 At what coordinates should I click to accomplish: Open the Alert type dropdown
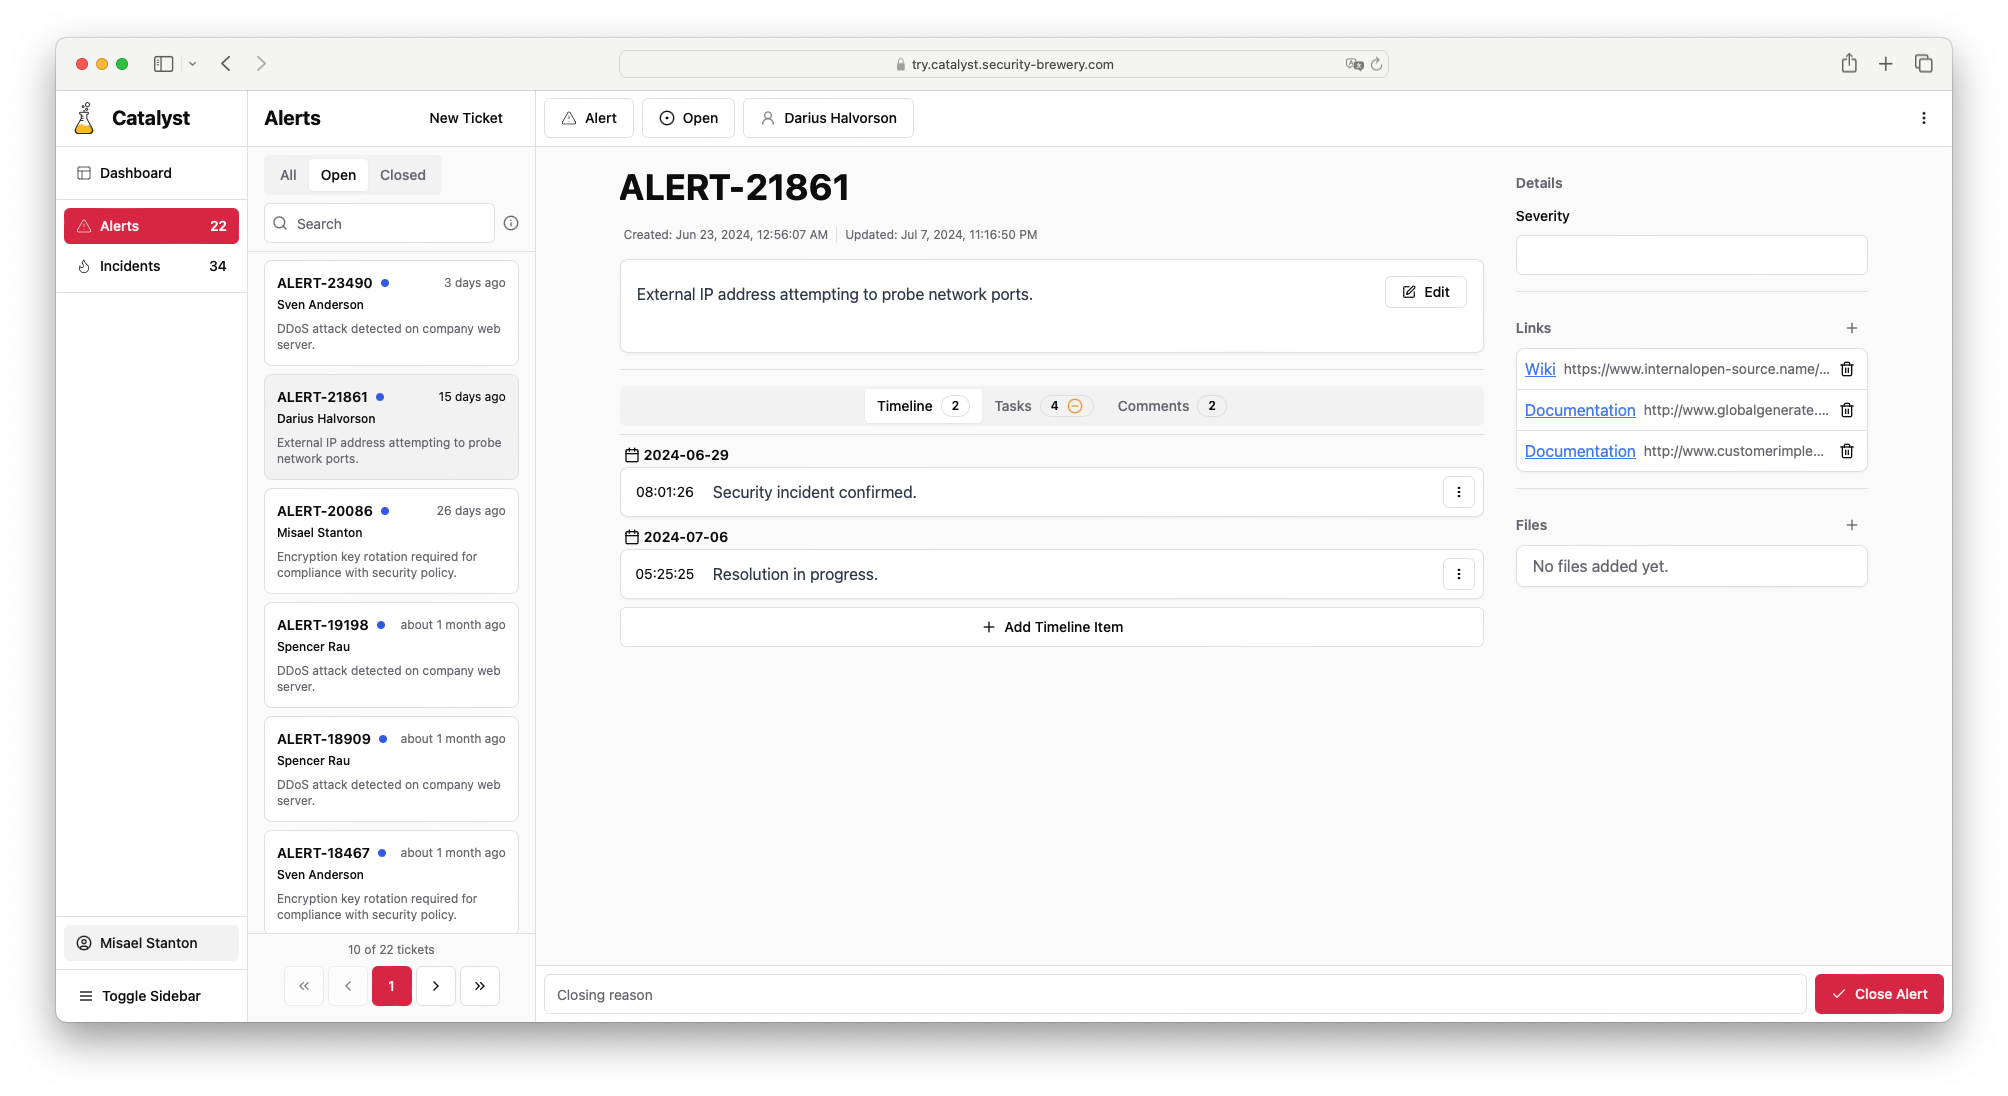[x=588, y=118]
